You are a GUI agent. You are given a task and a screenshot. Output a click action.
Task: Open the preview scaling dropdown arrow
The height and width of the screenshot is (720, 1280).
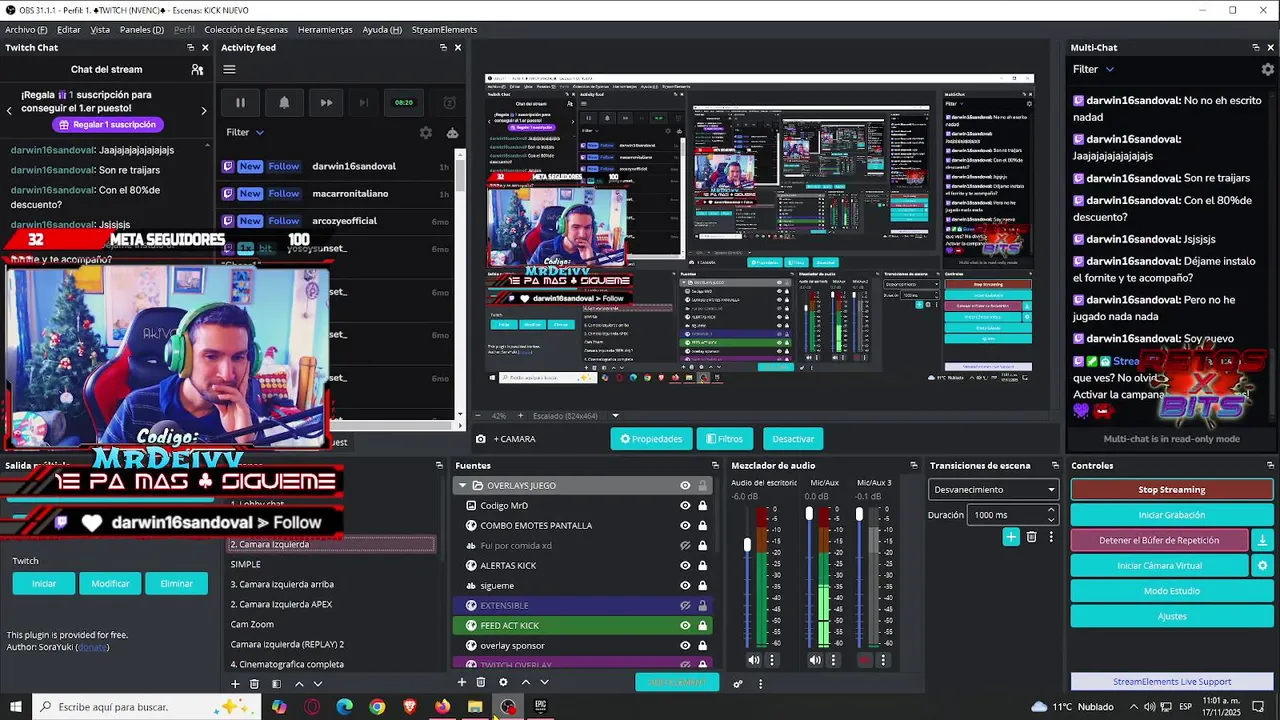[615, 416]
